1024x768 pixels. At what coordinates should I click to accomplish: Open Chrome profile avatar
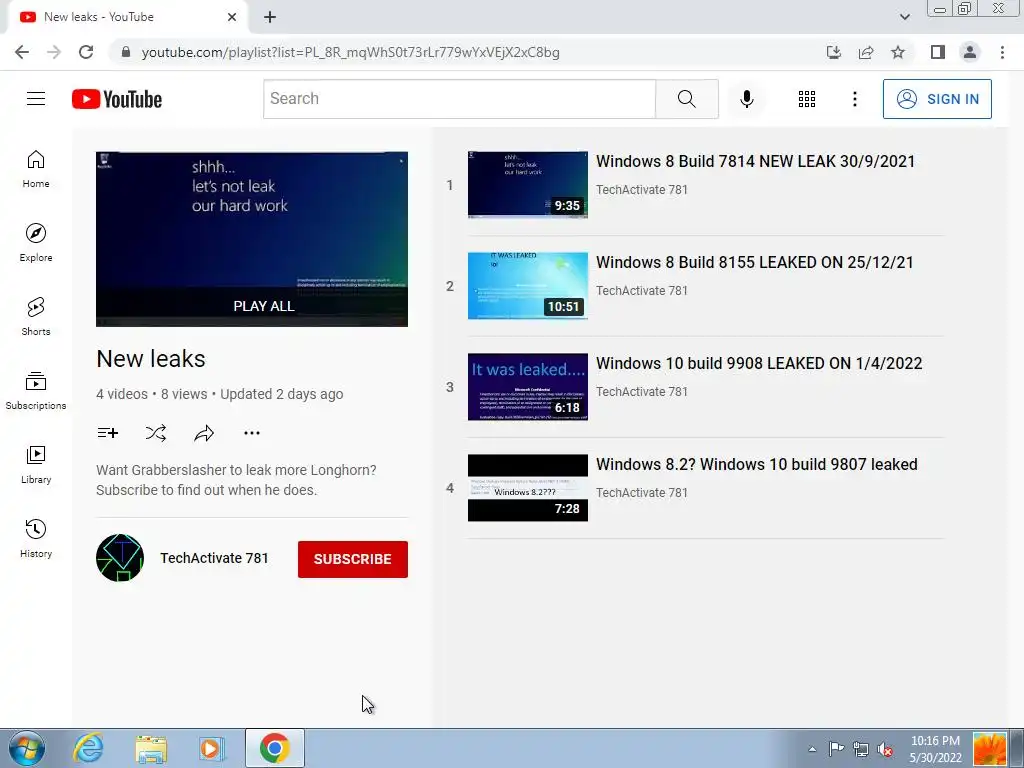pos(970,52)
